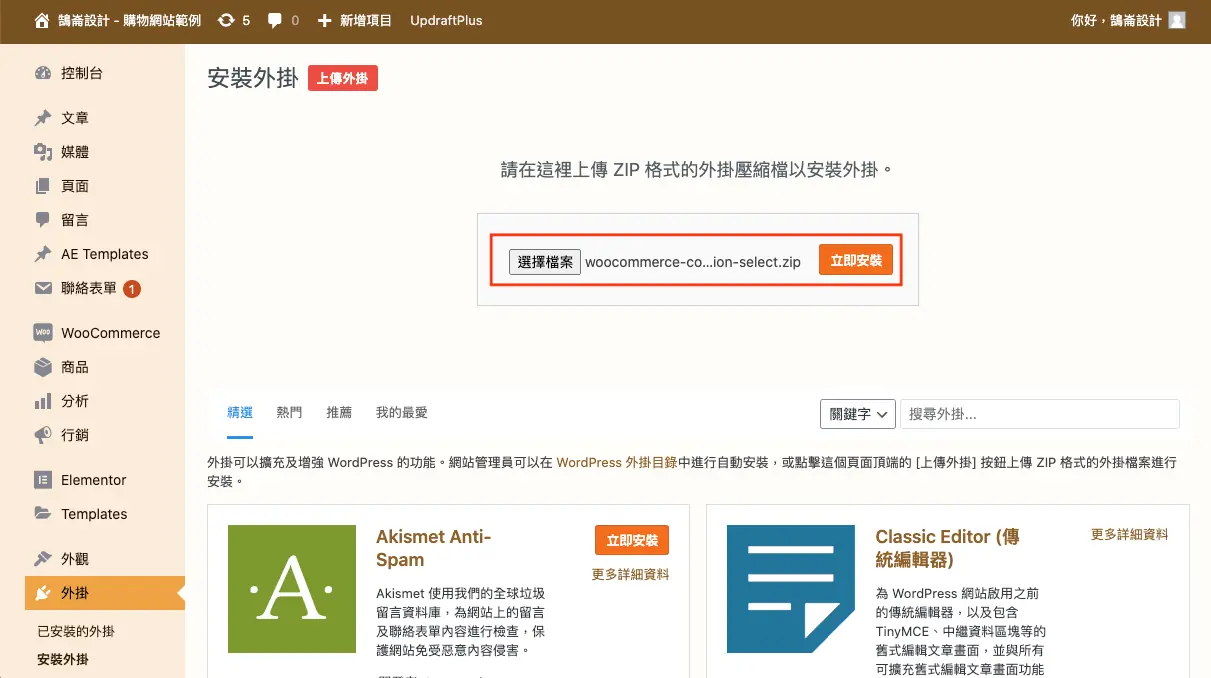Open 已安裝的外掛 submenu item

tap(76, 631)
